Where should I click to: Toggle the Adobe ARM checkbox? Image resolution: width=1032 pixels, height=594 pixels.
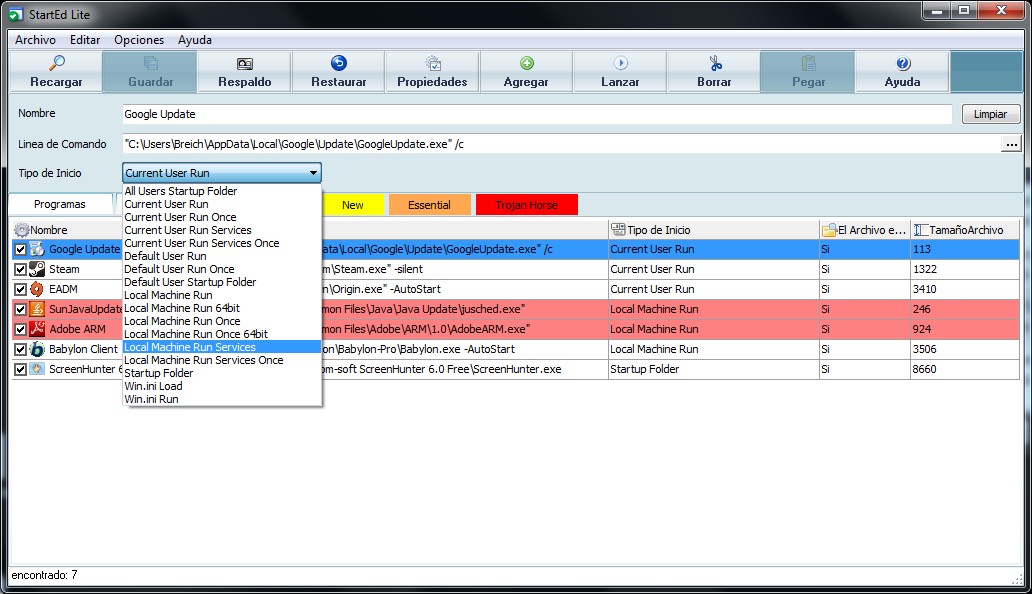20,329
